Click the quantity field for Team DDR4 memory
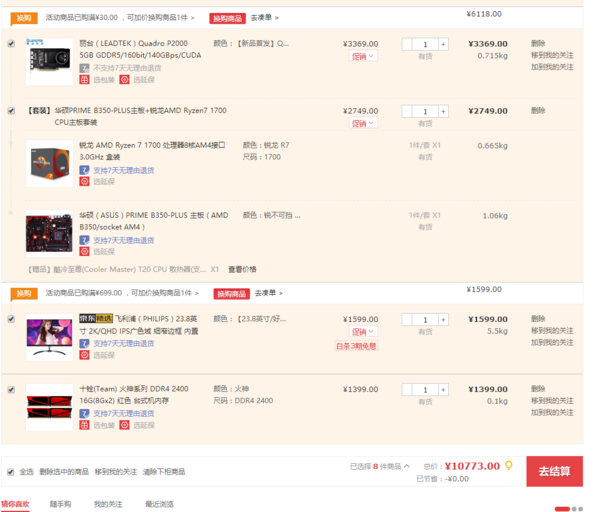This screenshot has width=600, height=512. point(425,390)
